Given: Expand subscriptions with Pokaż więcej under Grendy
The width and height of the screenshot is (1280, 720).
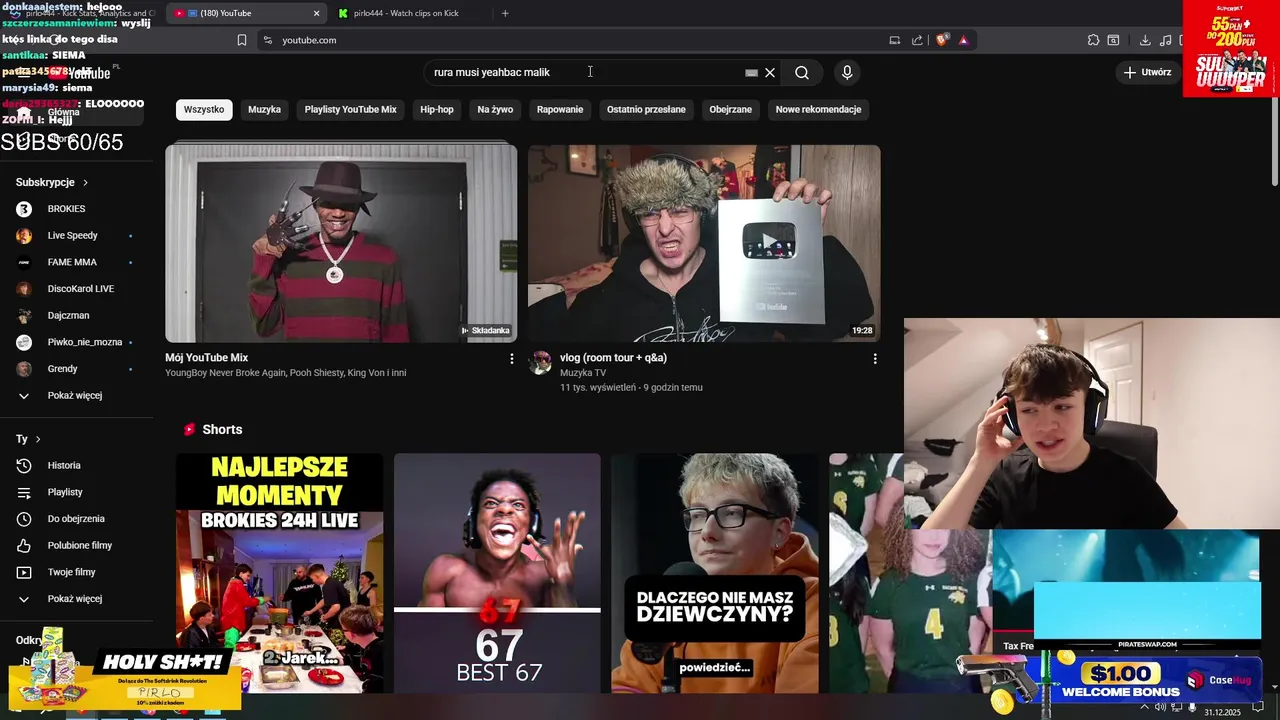Looking at the screenshot, I should pos(75,395).
